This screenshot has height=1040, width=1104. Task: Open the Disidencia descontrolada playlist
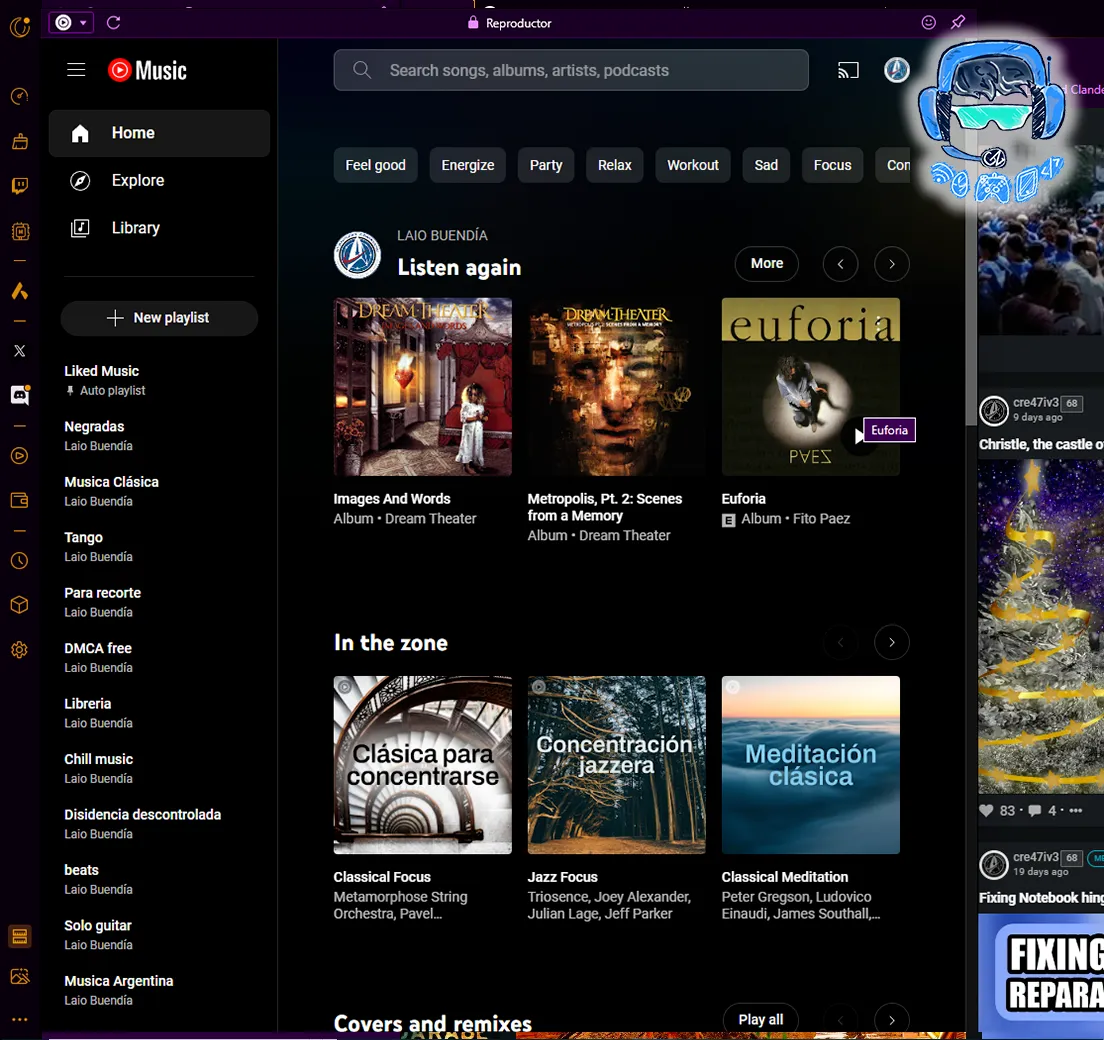coord(159,824)
